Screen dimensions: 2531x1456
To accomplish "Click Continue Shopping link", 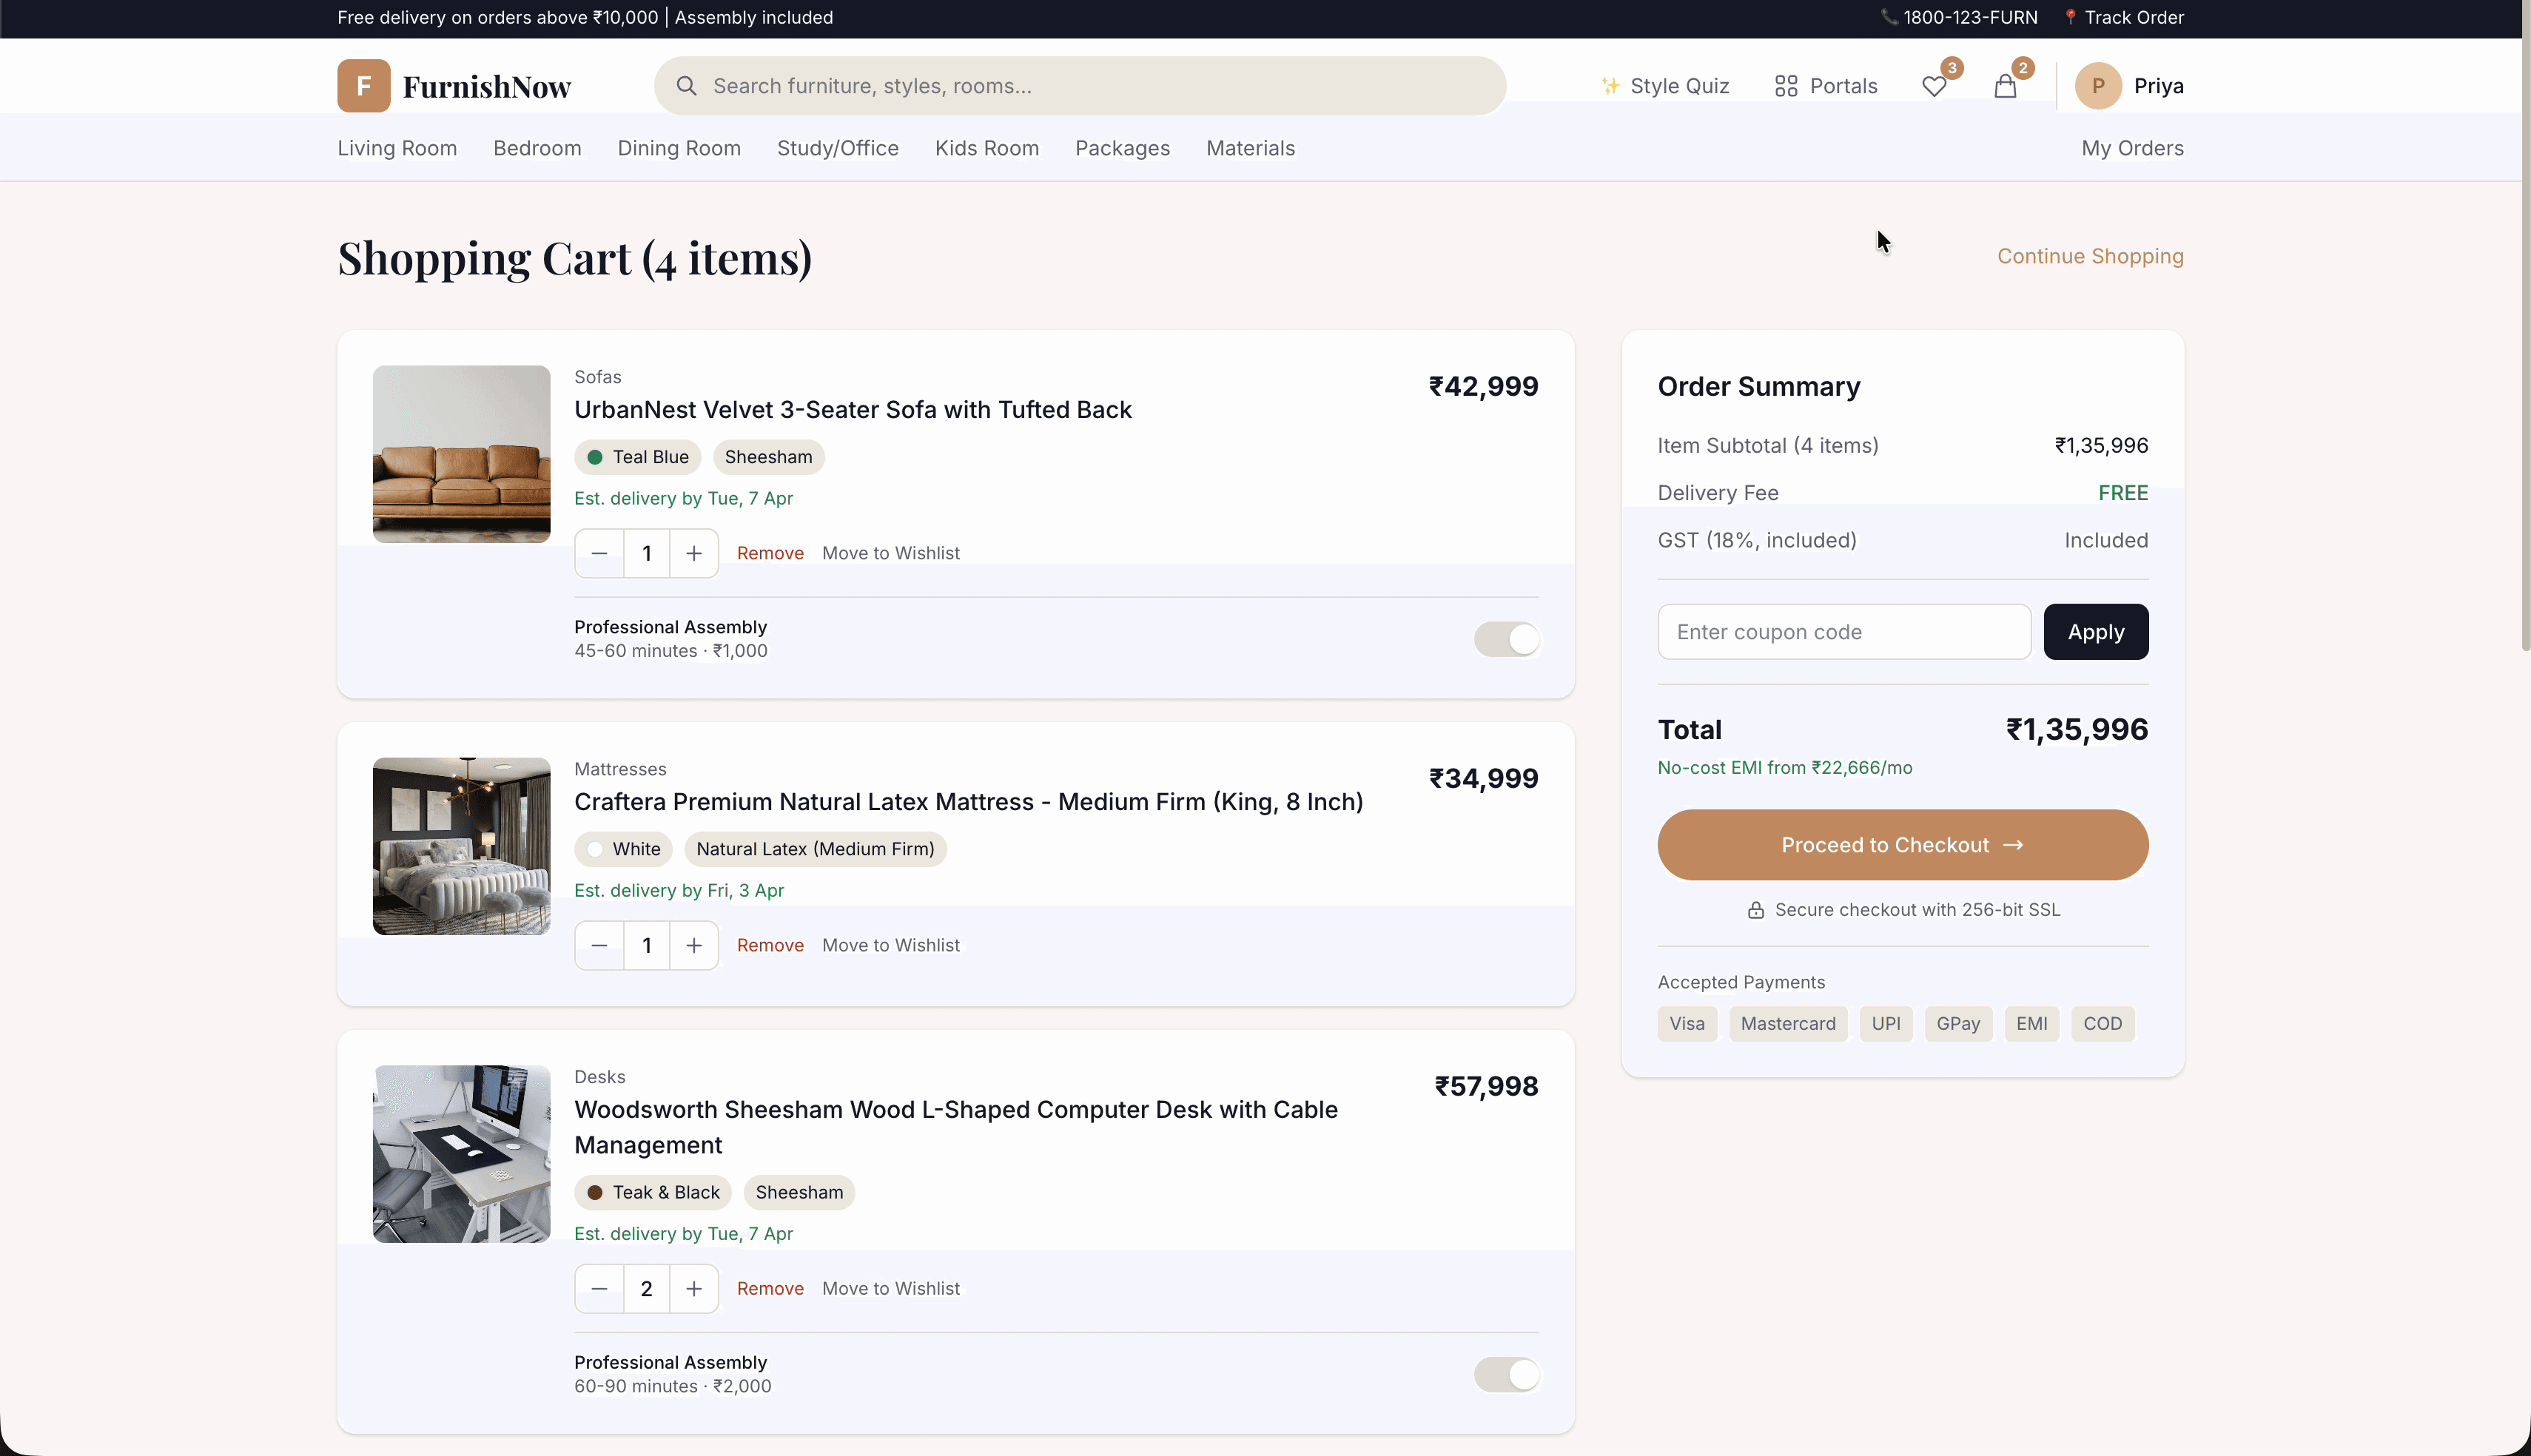I will [x=2090, y=256].
